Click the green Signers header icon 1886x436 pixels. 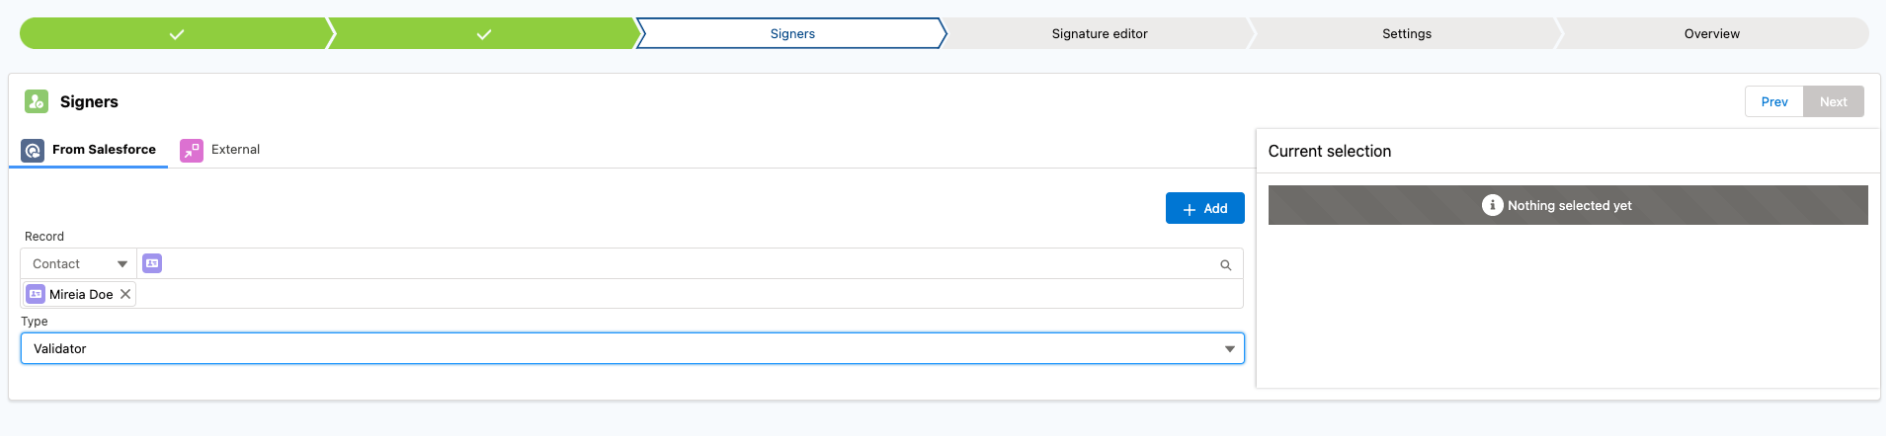pyautogui.click(x=36, y=101)
